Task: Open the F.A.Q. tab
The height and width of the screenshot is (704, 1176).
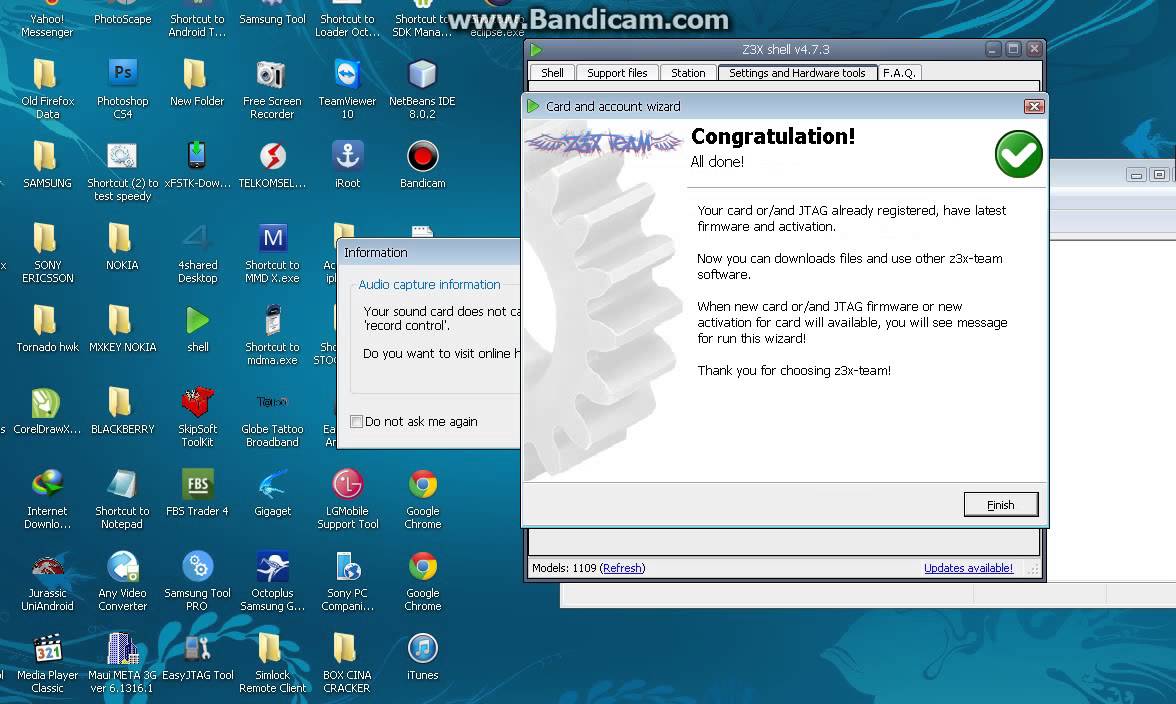Action: (899, 73)
